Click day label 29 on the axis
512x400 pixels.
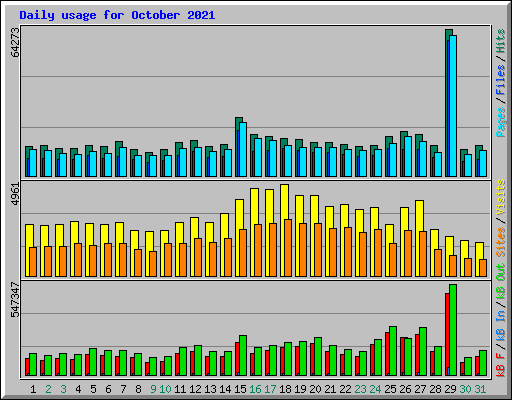450,389
